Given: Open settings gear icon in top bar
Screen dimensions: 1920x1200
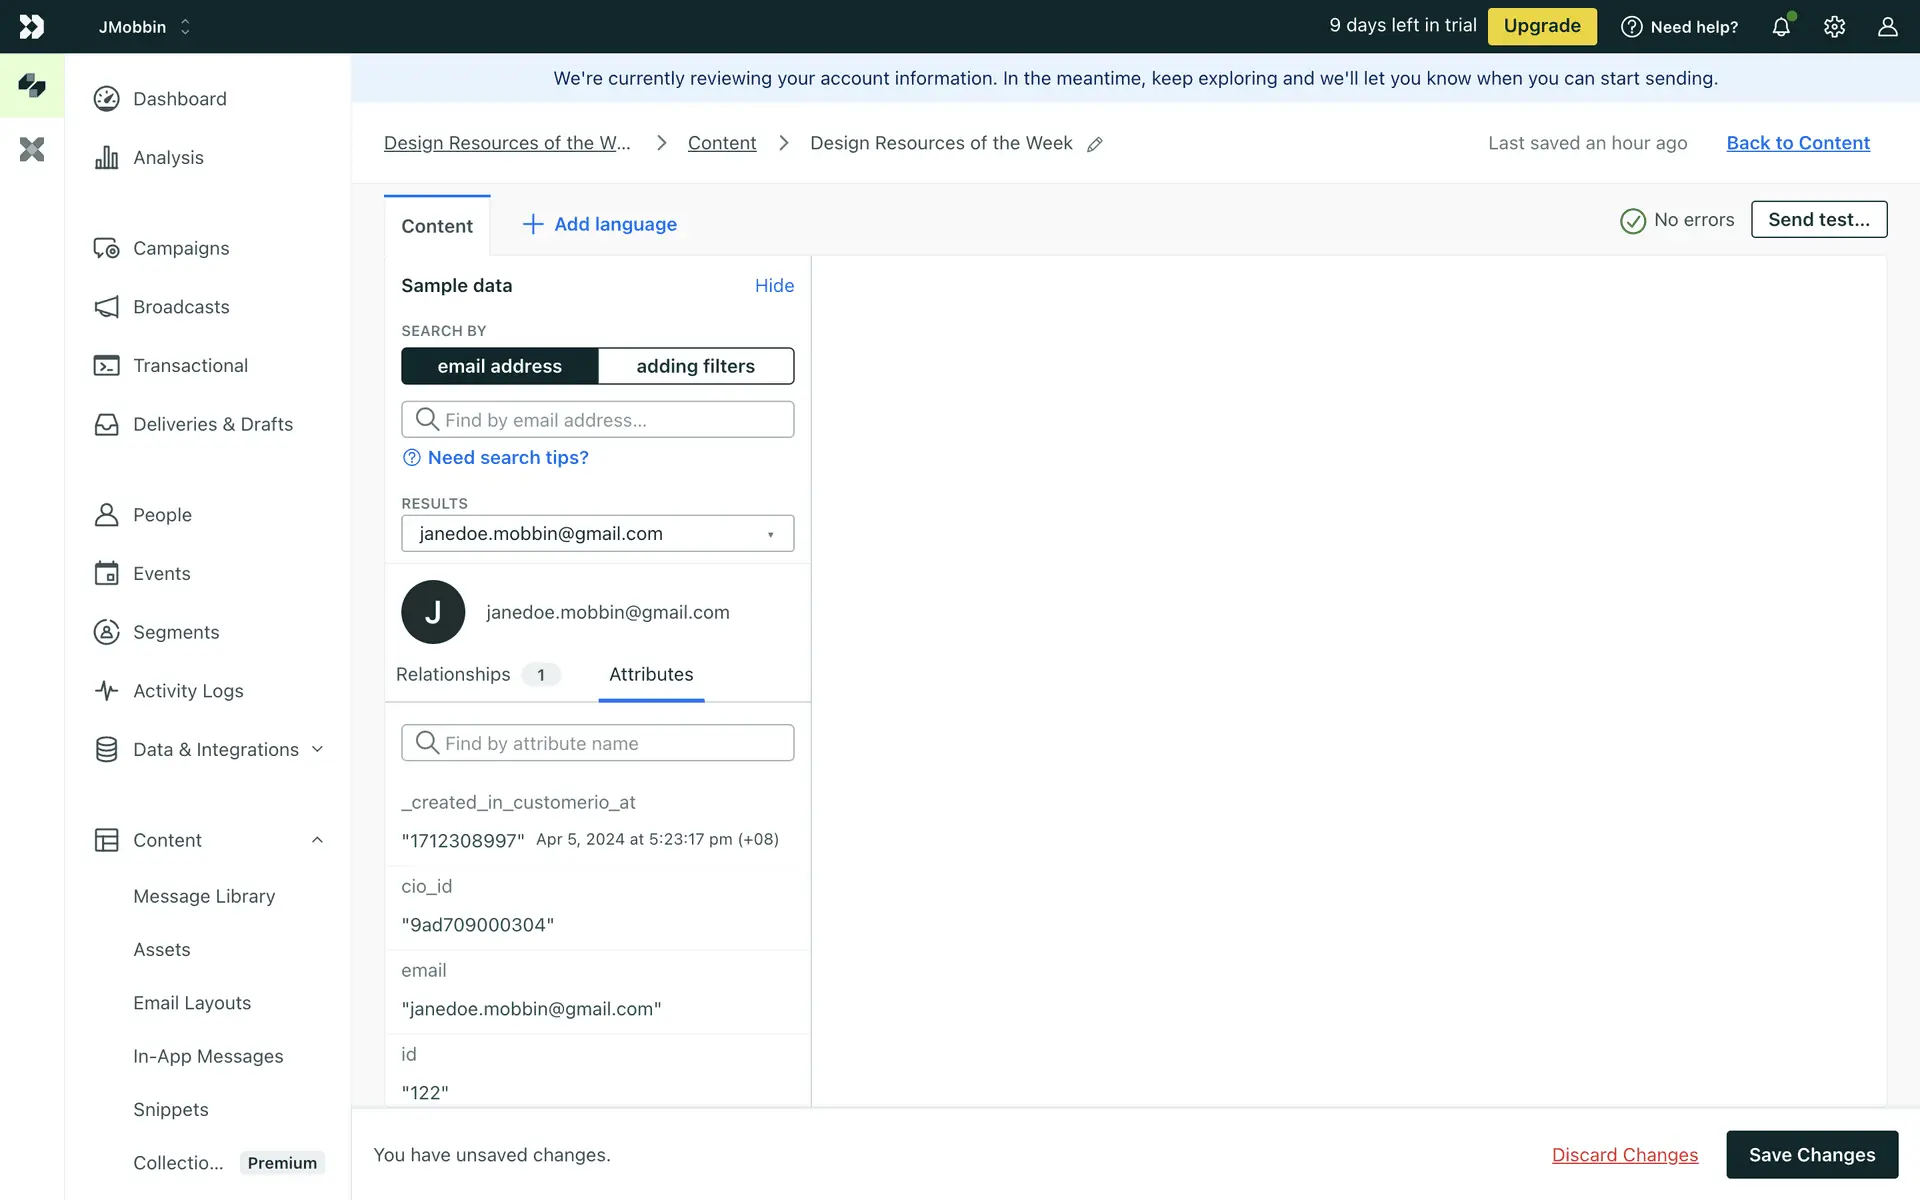Looking at the screenshot, I should click(x=1834, y=27).
